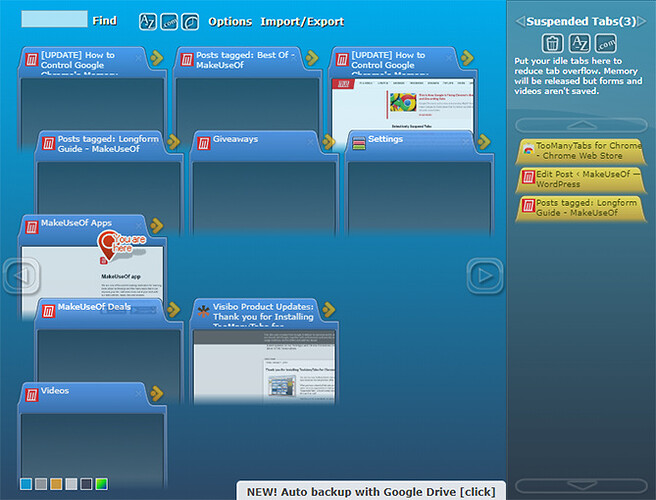Sort open tabs by domain (.com icon)
The height and width of the screenshot is (500, 656).
pyautogui.click(x=169, y=21)
